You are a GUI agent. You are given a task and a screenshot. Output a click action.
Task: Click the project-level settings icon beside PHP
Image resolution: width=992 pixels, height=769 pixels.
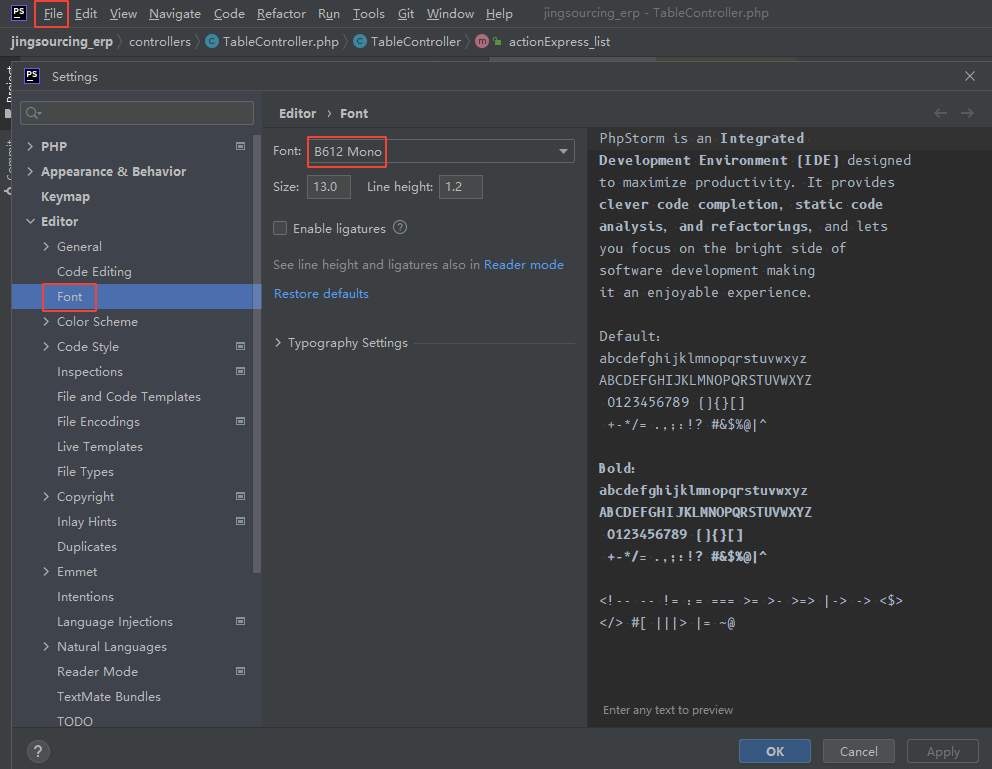[x=240, y=146]
